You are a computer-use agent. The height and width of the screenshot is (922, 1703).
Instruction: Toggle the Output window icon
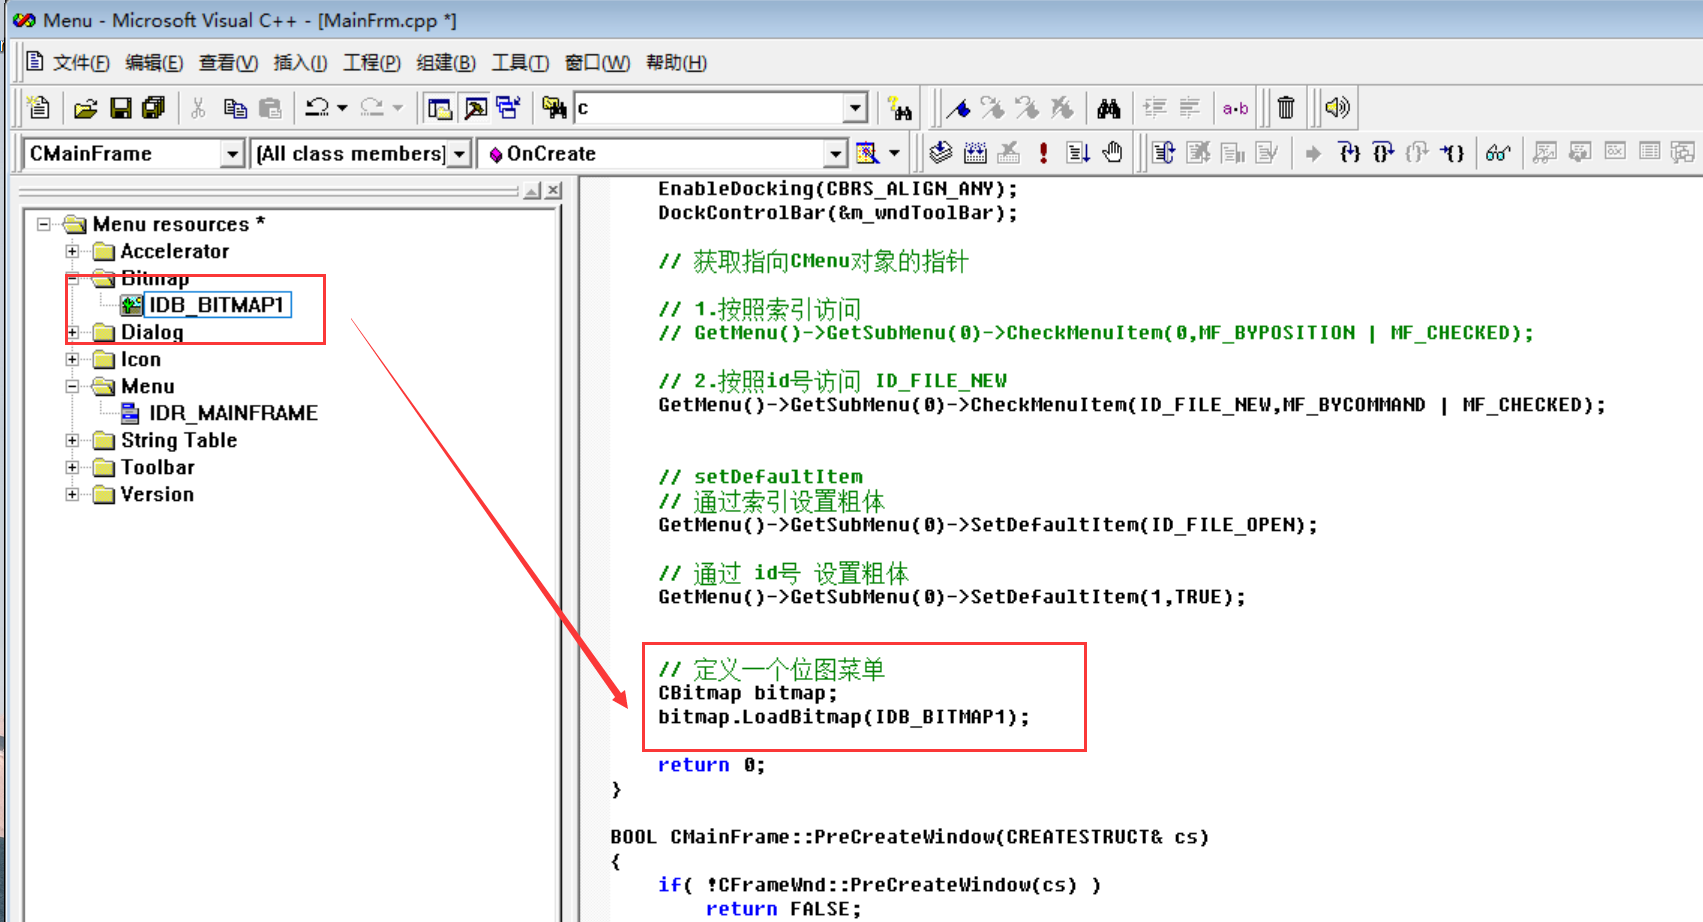click(475, 108)
